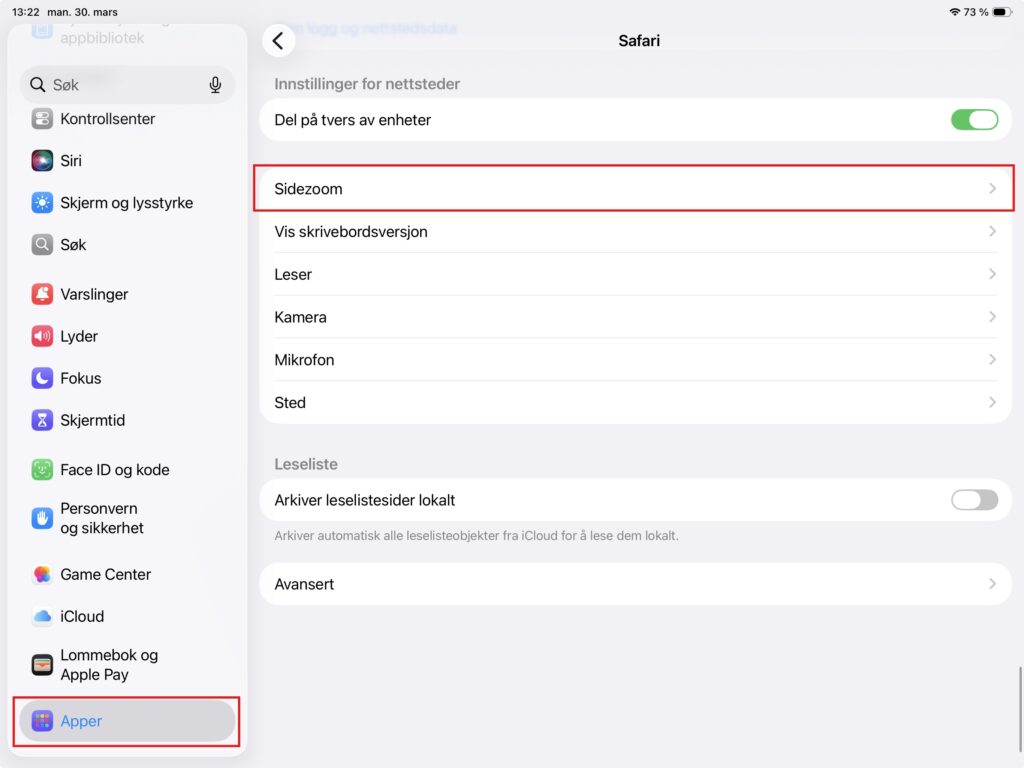Select the iCloud cloud icon
This screenshot has width=1024, height=768.
42,616
